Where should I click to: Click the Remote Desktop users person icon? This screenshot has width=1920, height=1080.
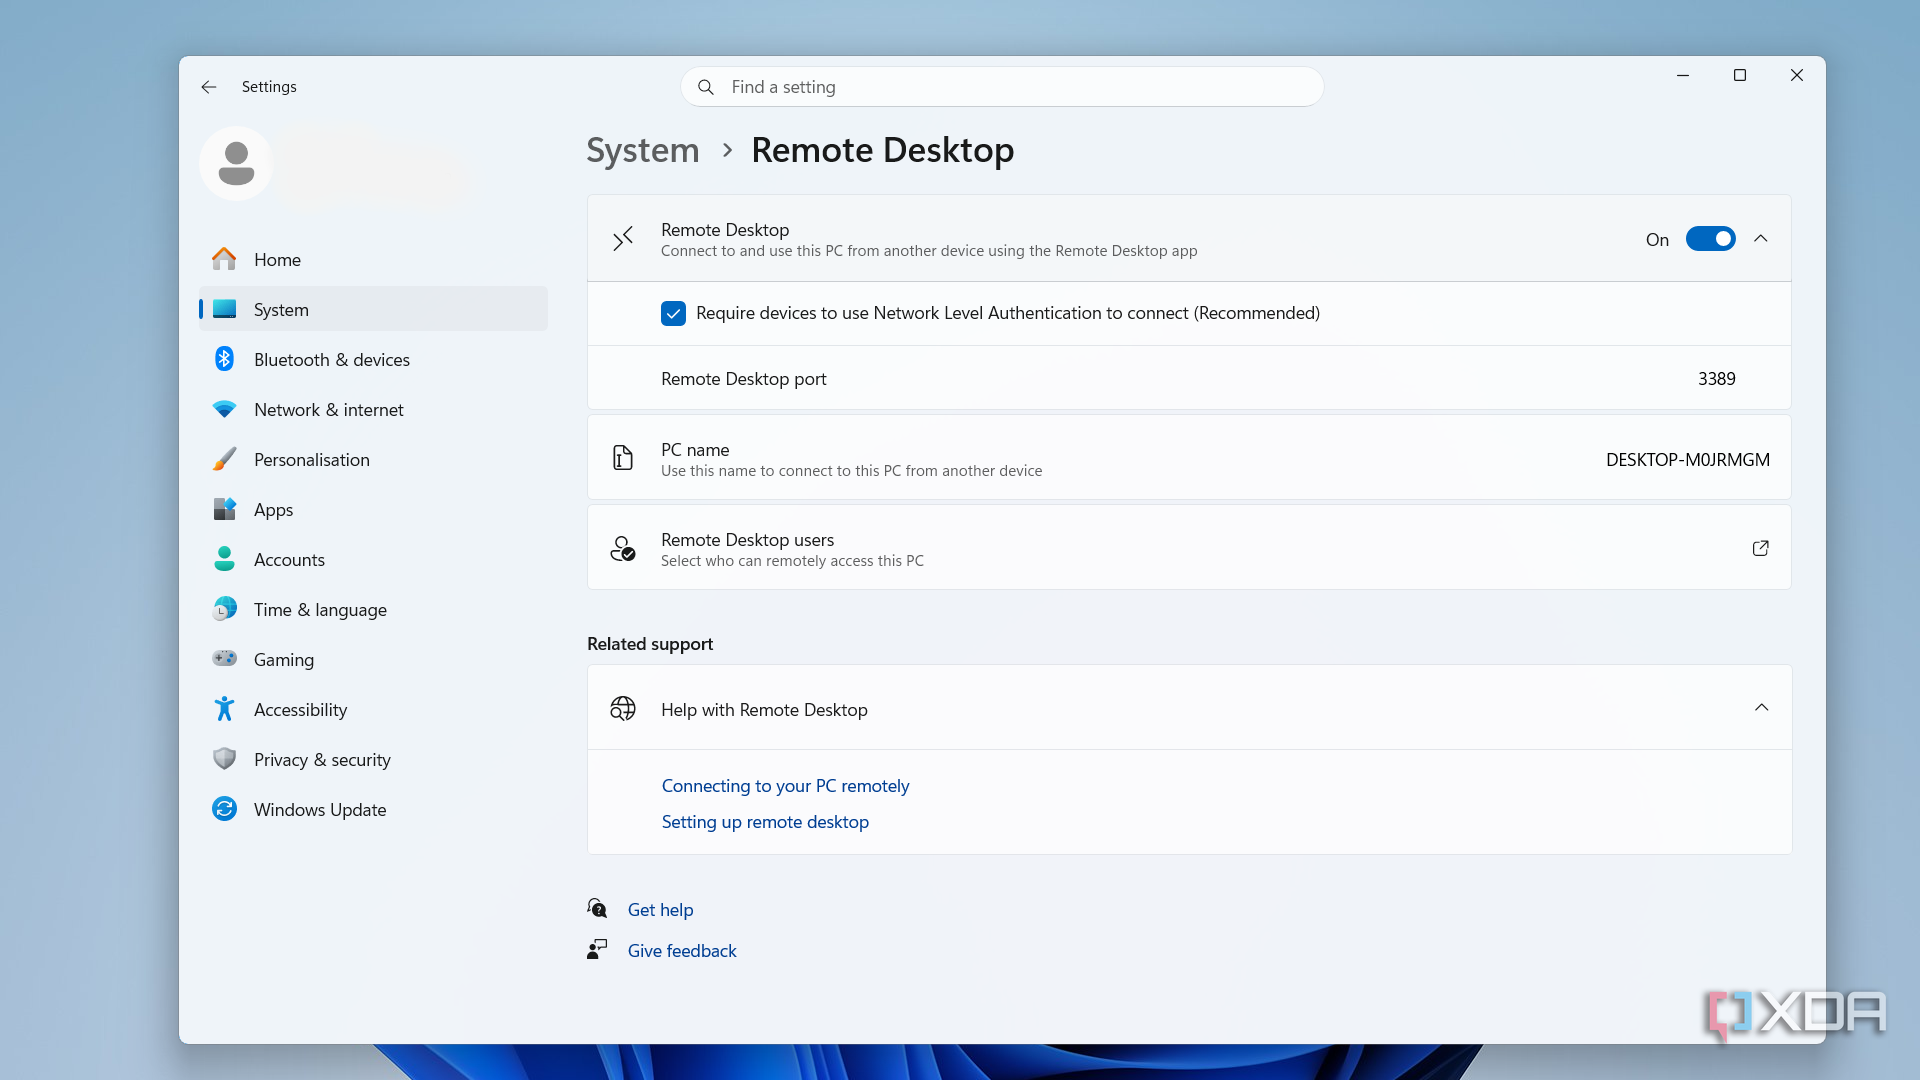623,548
